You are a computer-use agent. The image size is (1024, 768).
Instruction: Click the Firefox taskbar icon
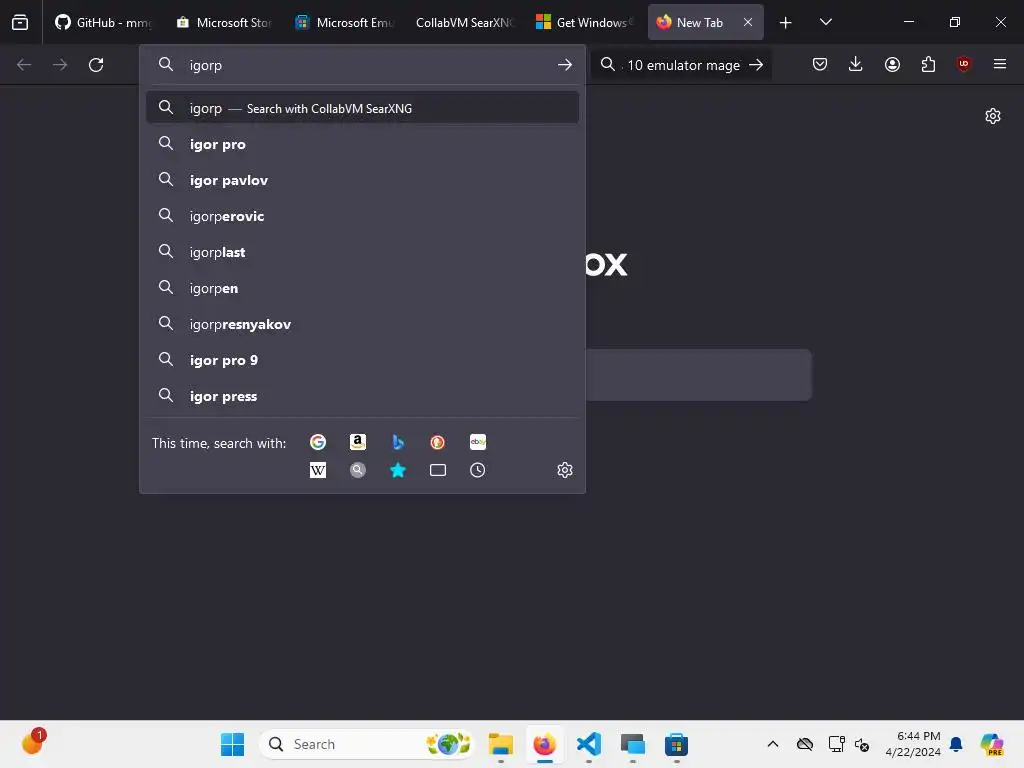tap(545, 744)
